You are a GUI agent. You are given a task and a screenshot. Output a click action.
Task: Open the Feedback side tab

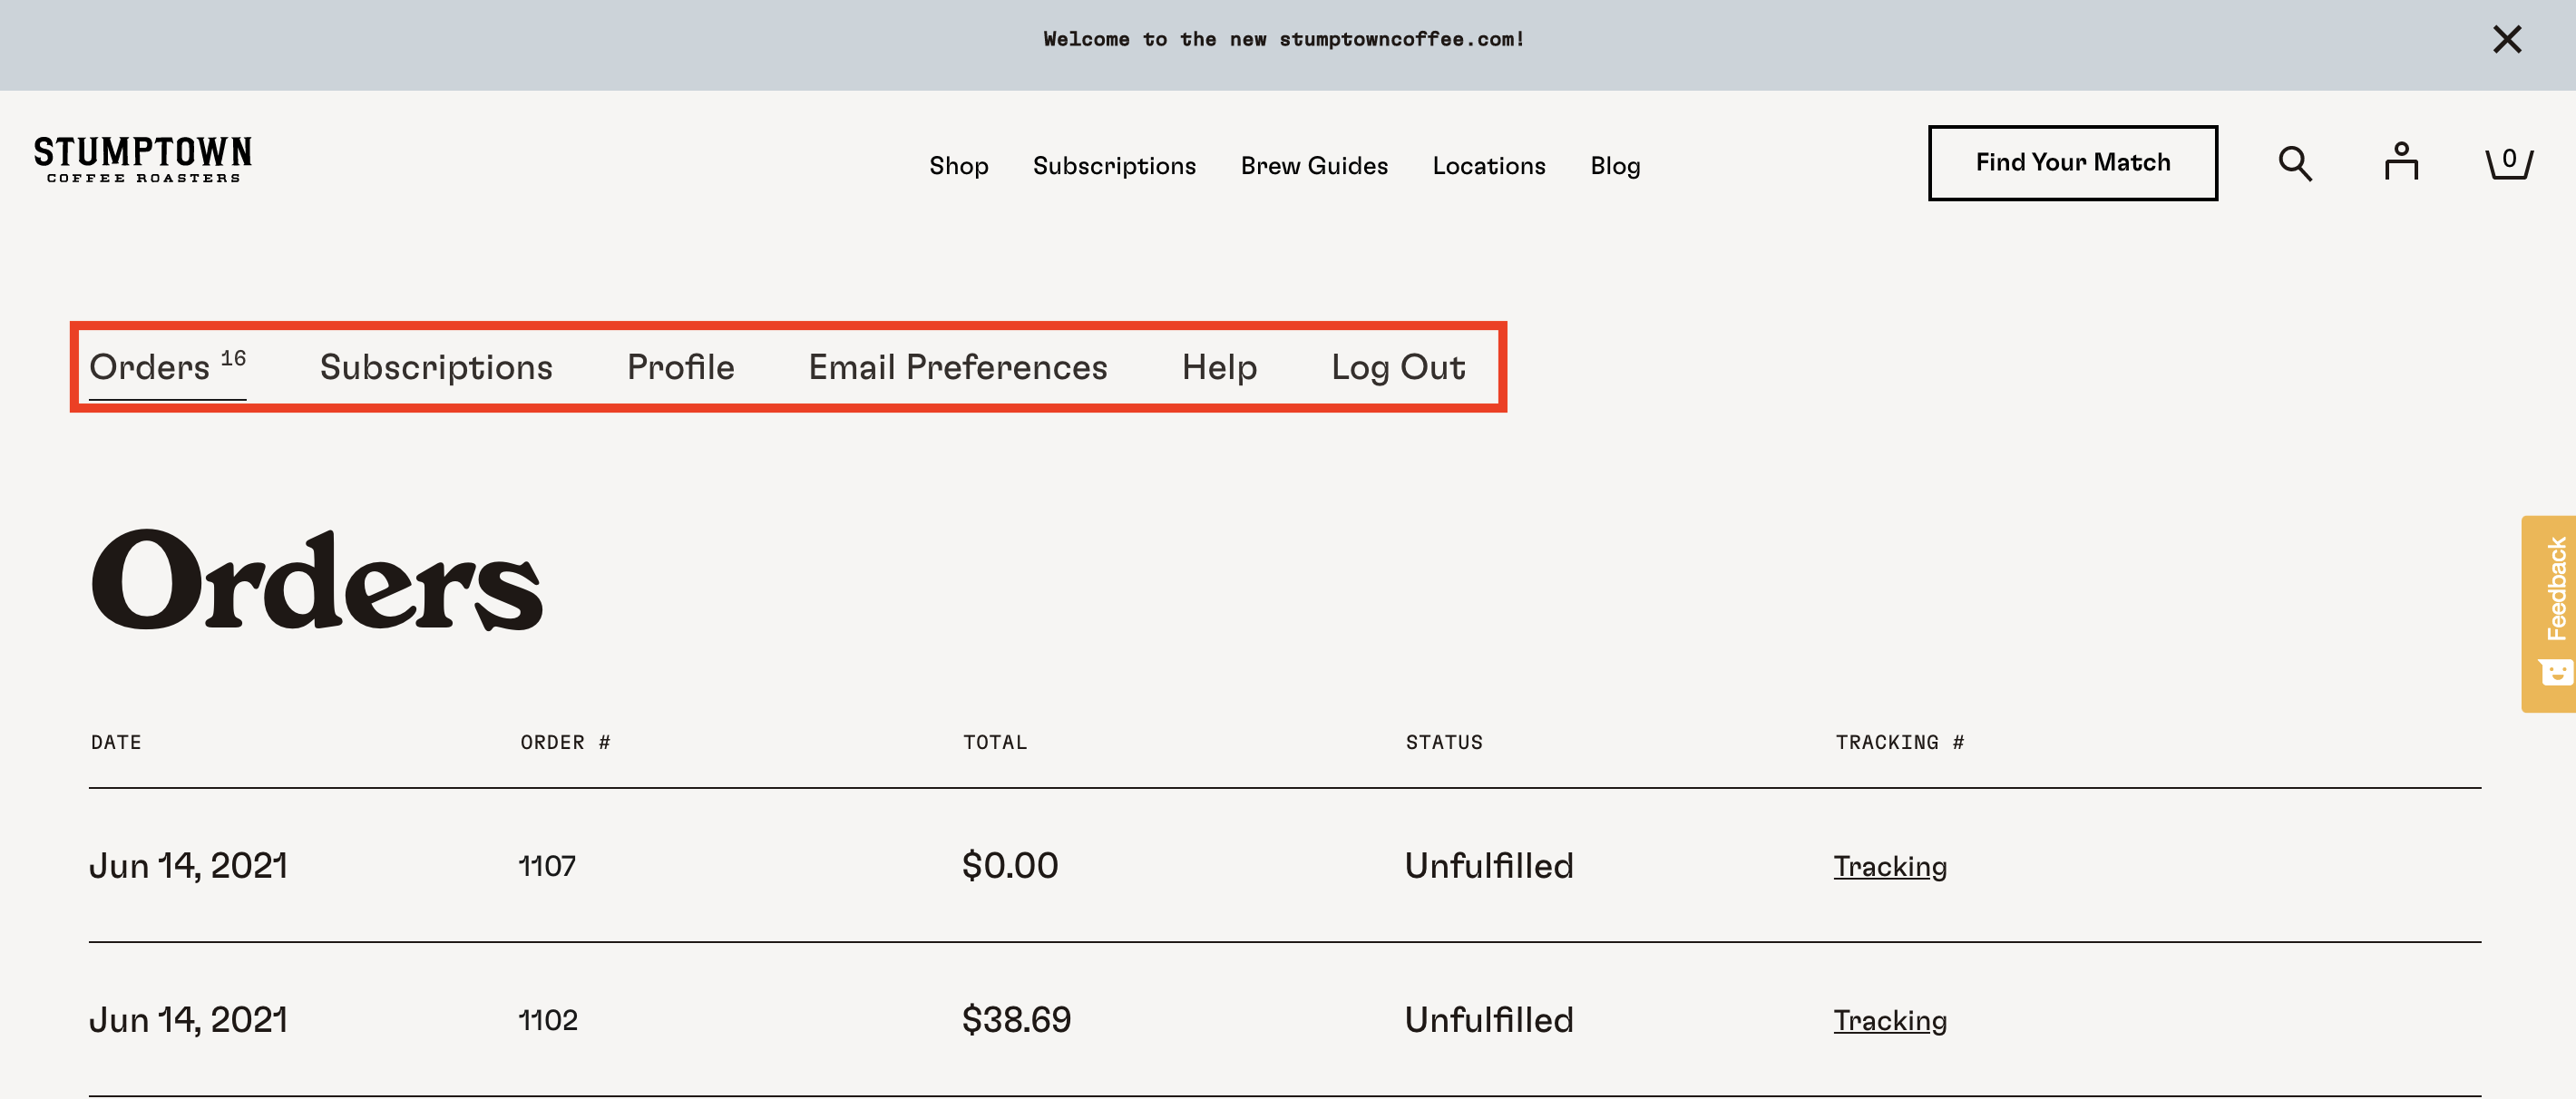pos(2548,613)
